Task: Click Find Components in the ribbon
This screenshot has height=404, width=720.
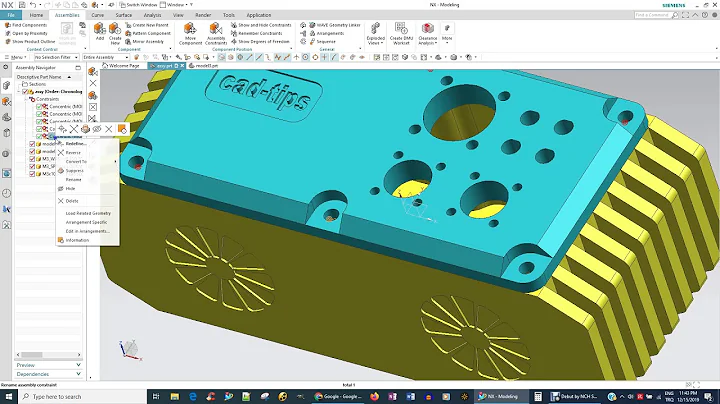Action: [x=26, y=25]
